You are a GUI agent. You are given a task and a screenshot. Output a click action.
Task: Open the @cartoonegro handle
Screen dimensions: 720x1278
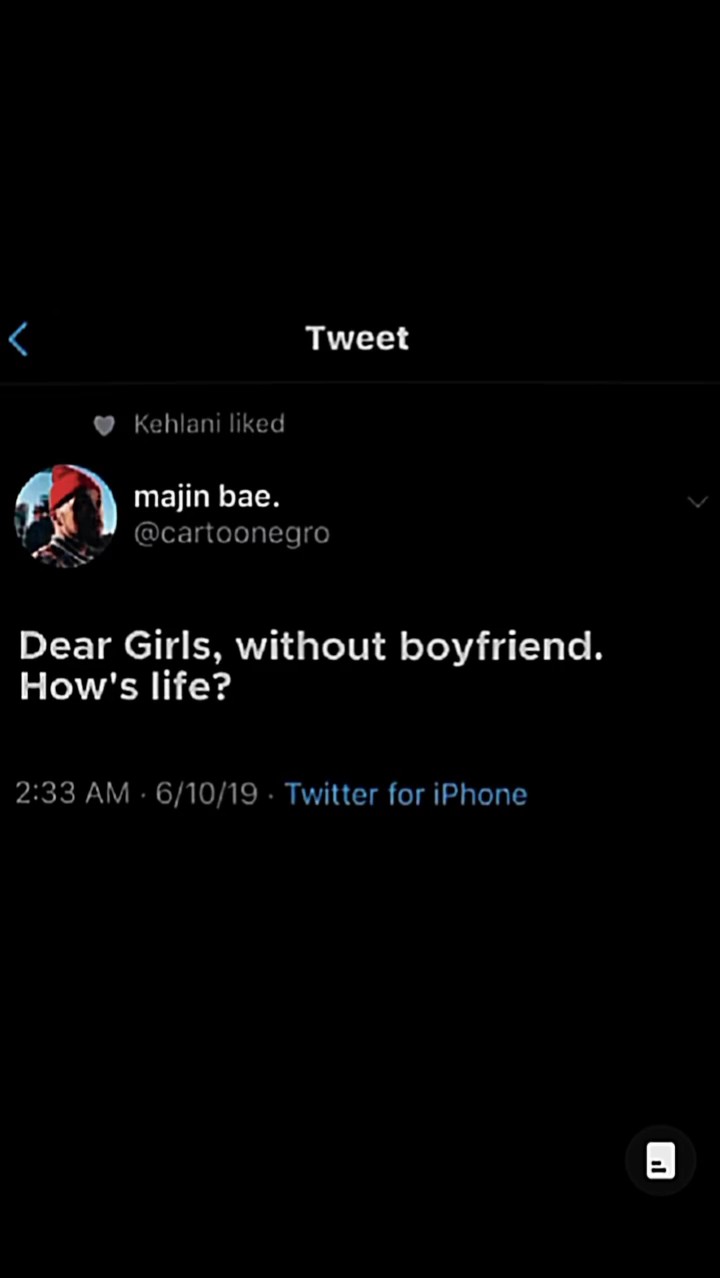[231, 534]
